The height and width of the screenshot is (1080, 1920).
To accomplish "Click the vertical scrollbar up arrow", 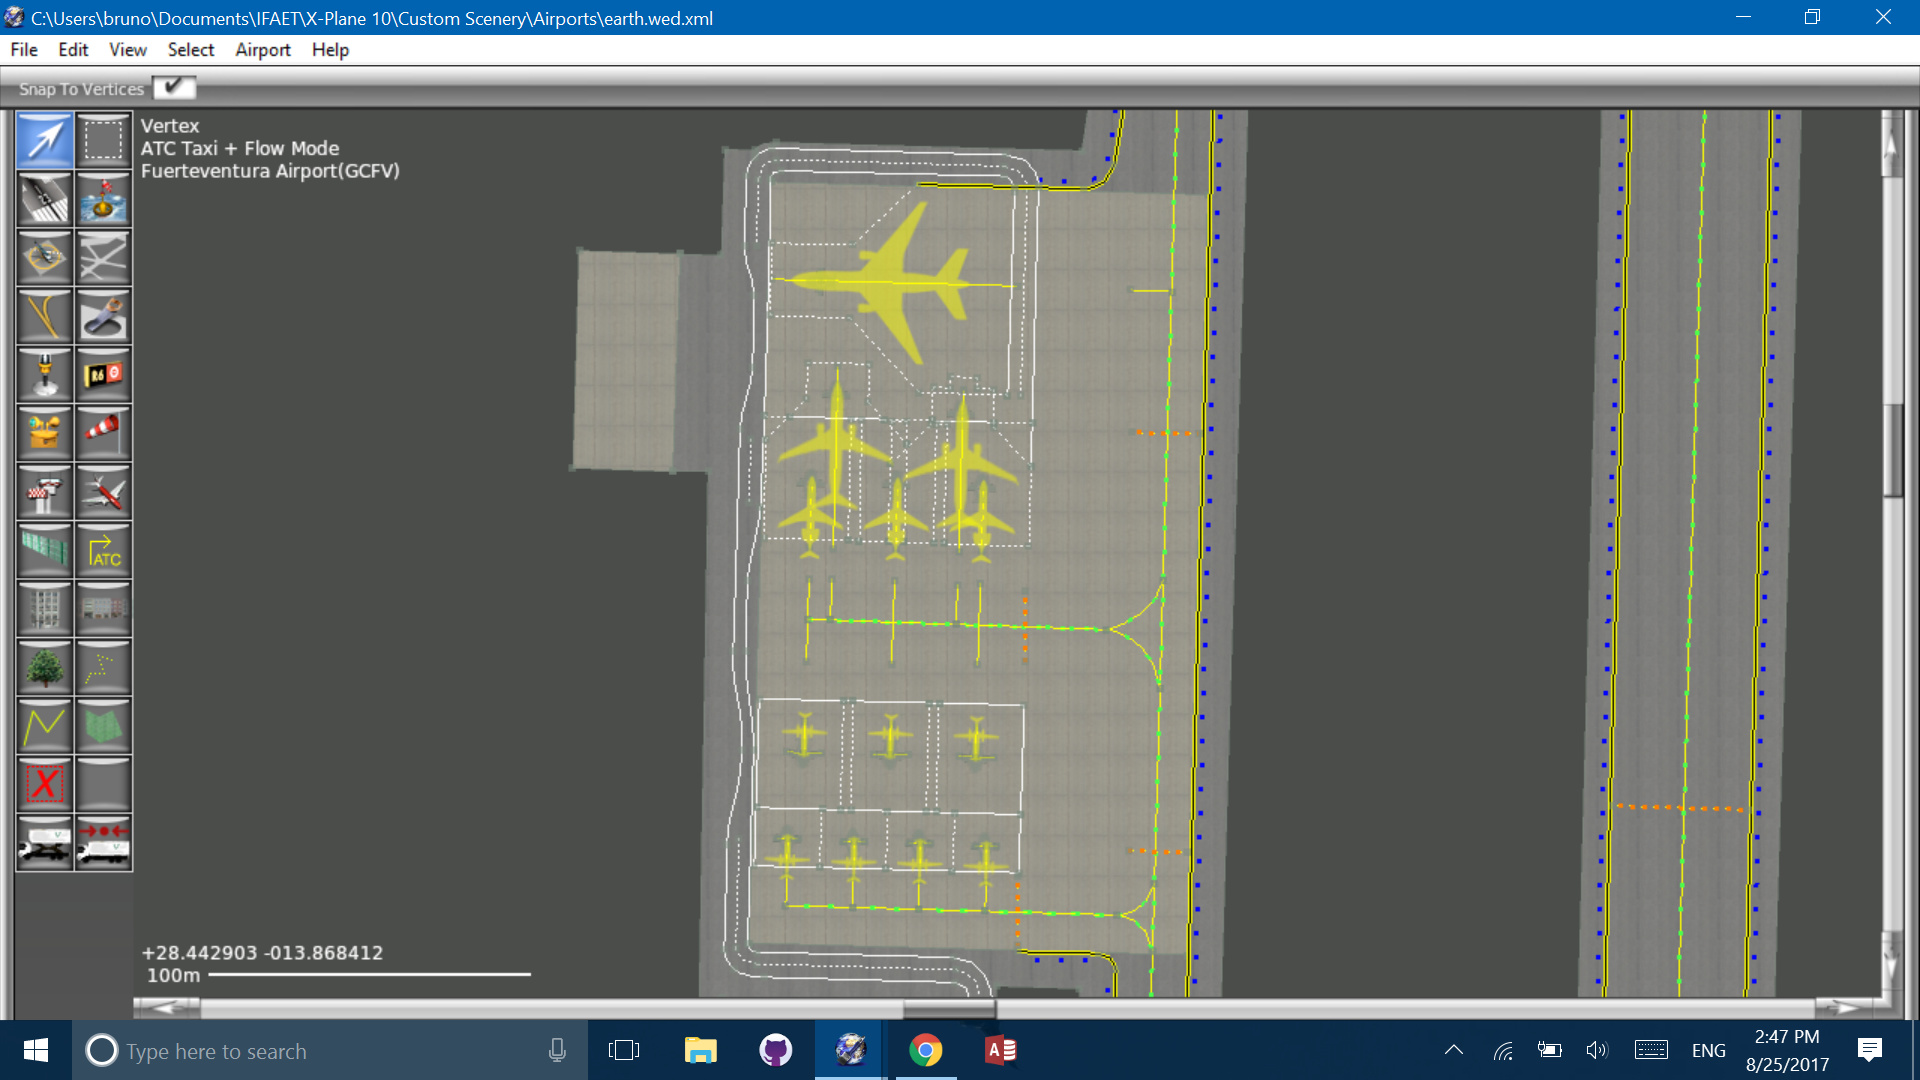I will (1890, 143).
